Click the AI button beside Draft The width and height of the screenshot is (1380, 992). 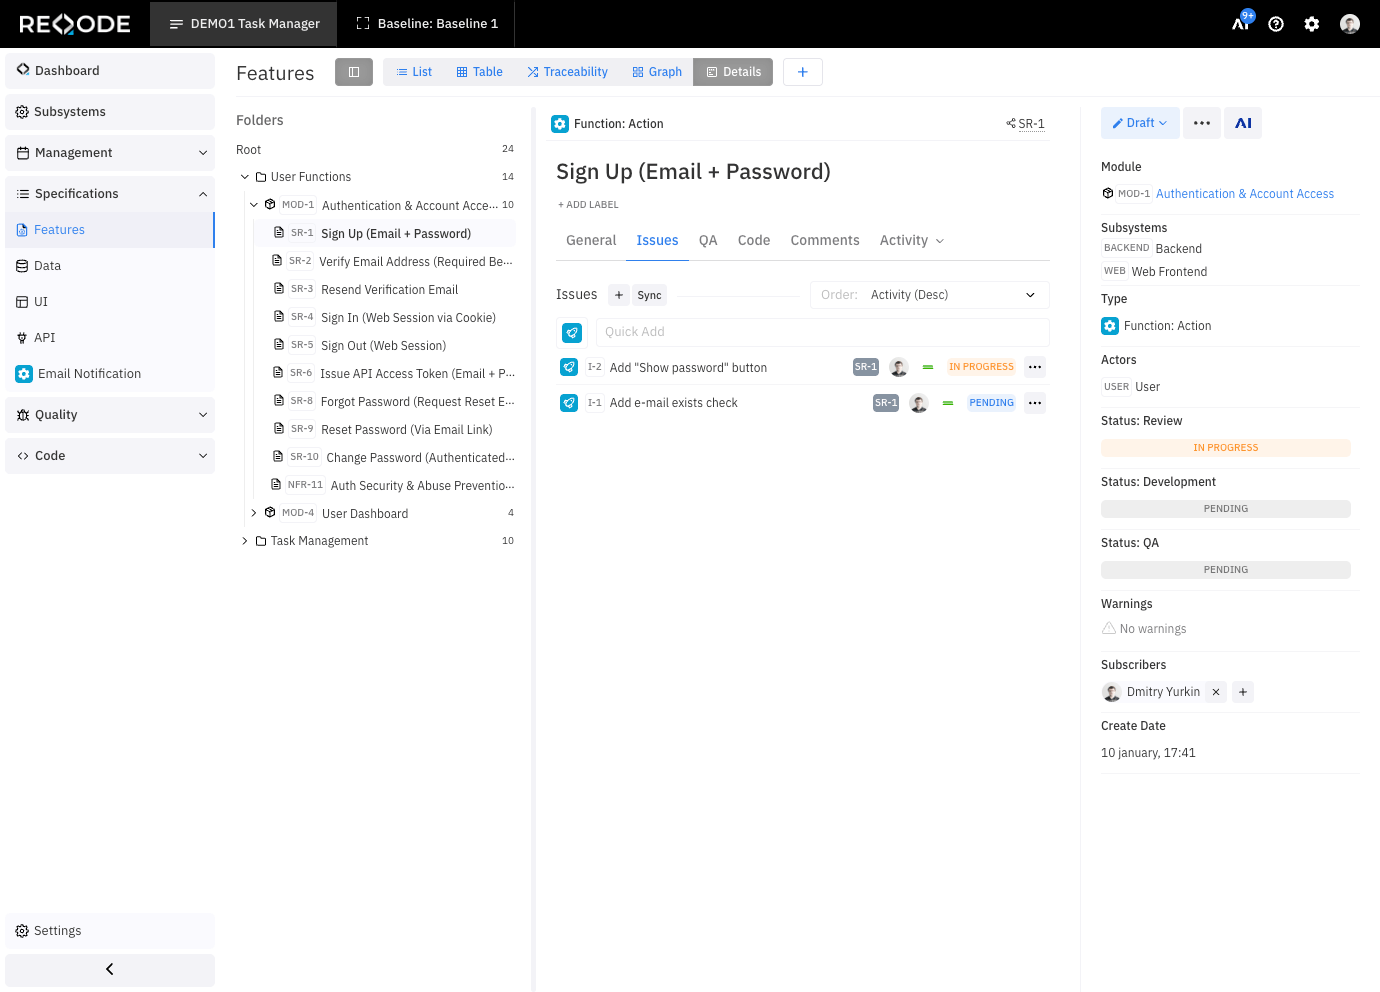(x=1243, y=123)
